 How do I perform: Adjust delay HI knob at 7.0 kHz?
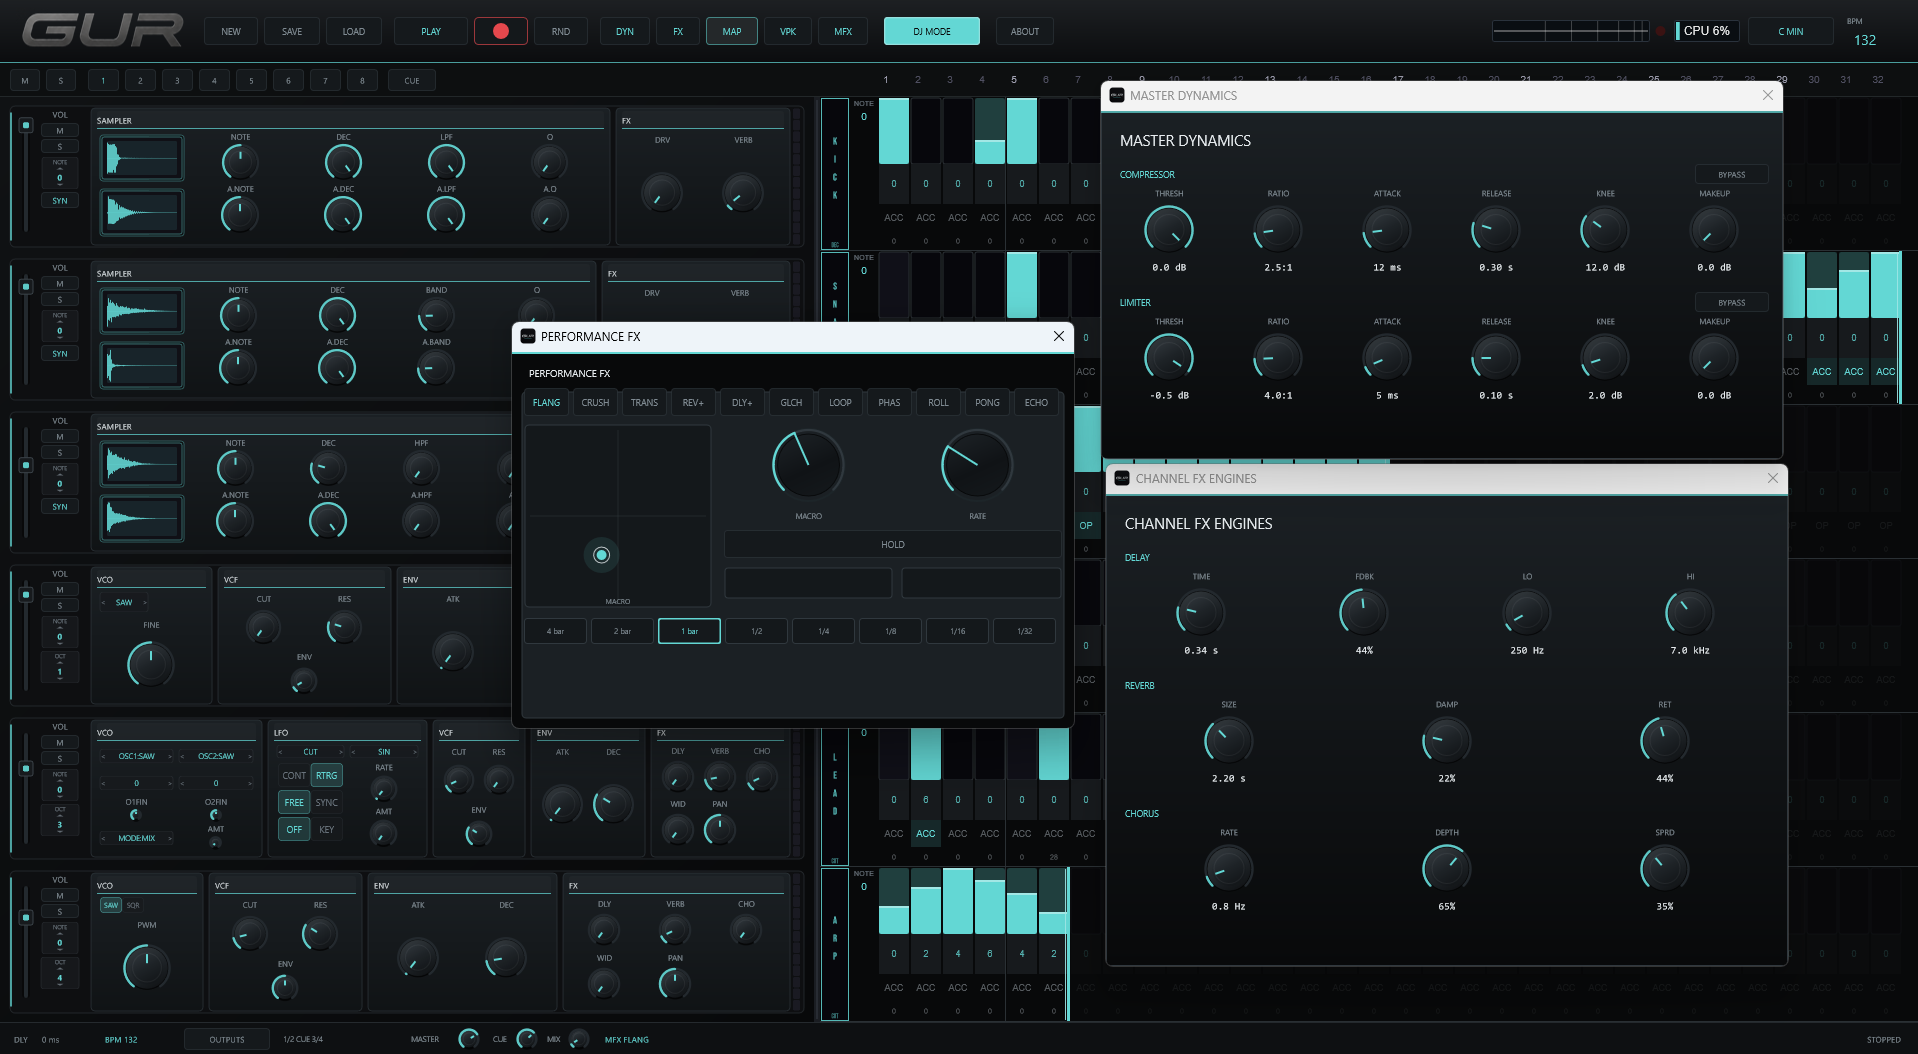click(1690, 613)
